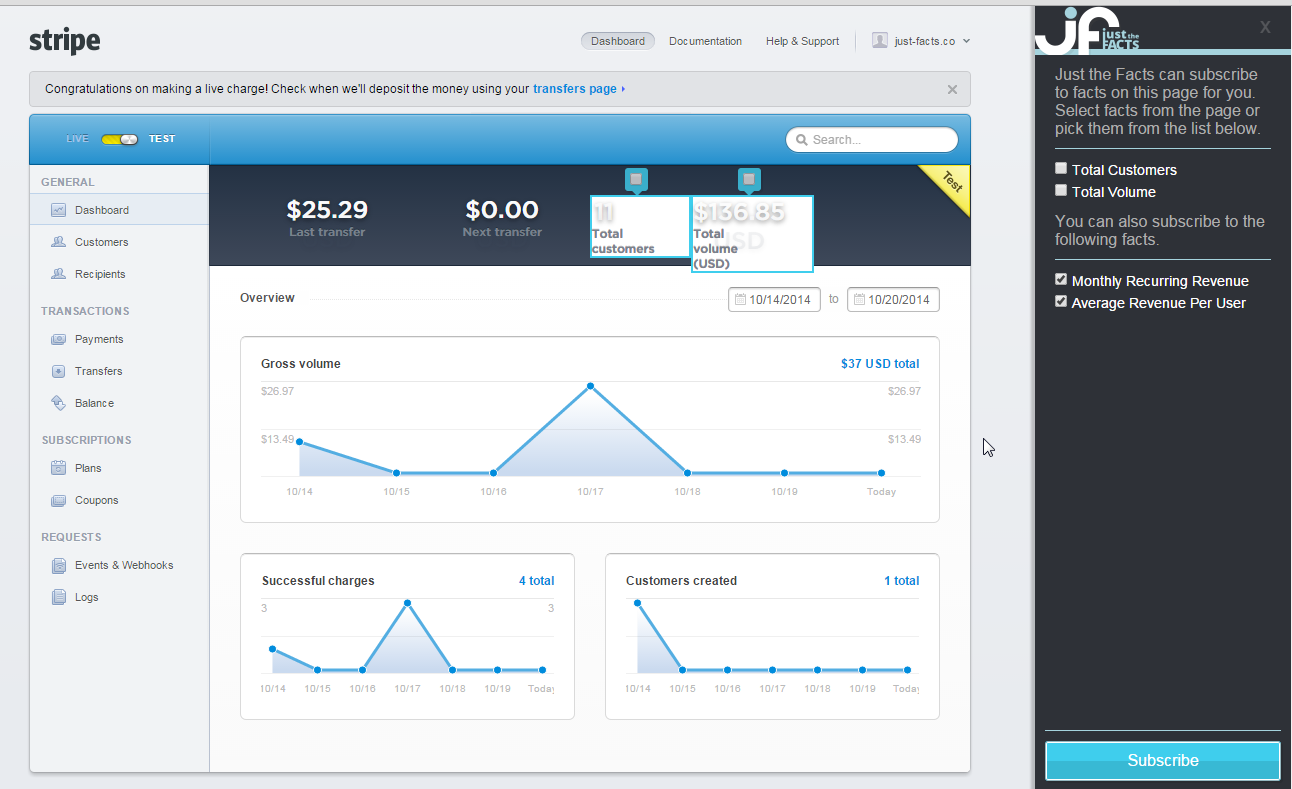
Task: Click the 10/17 peak on Successful charges chart
Action: point(407,603)
